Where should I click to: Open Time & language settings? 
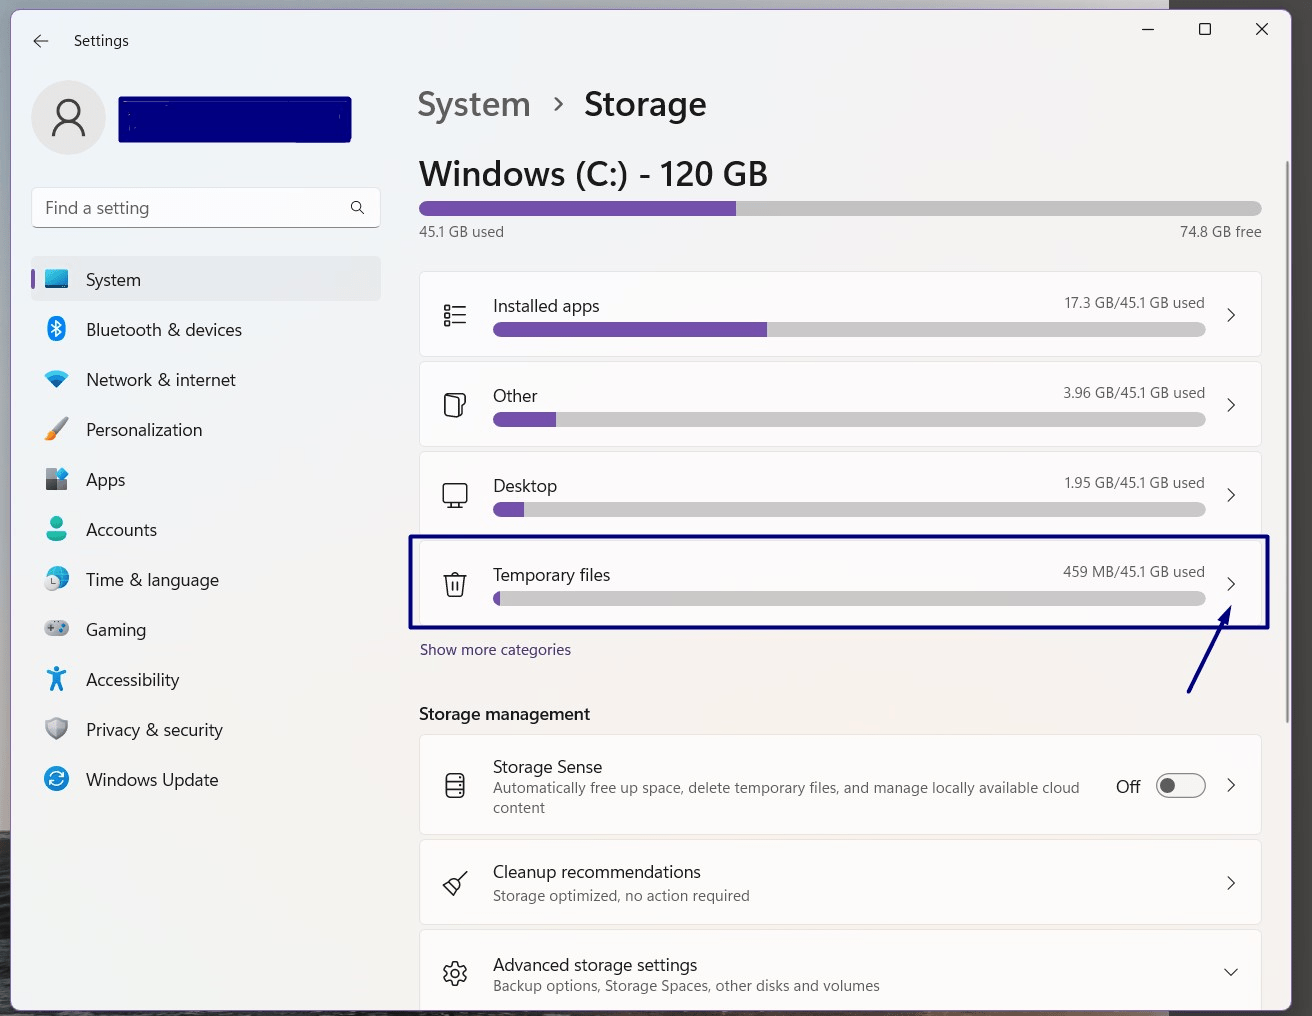click(x=206, y=579)
